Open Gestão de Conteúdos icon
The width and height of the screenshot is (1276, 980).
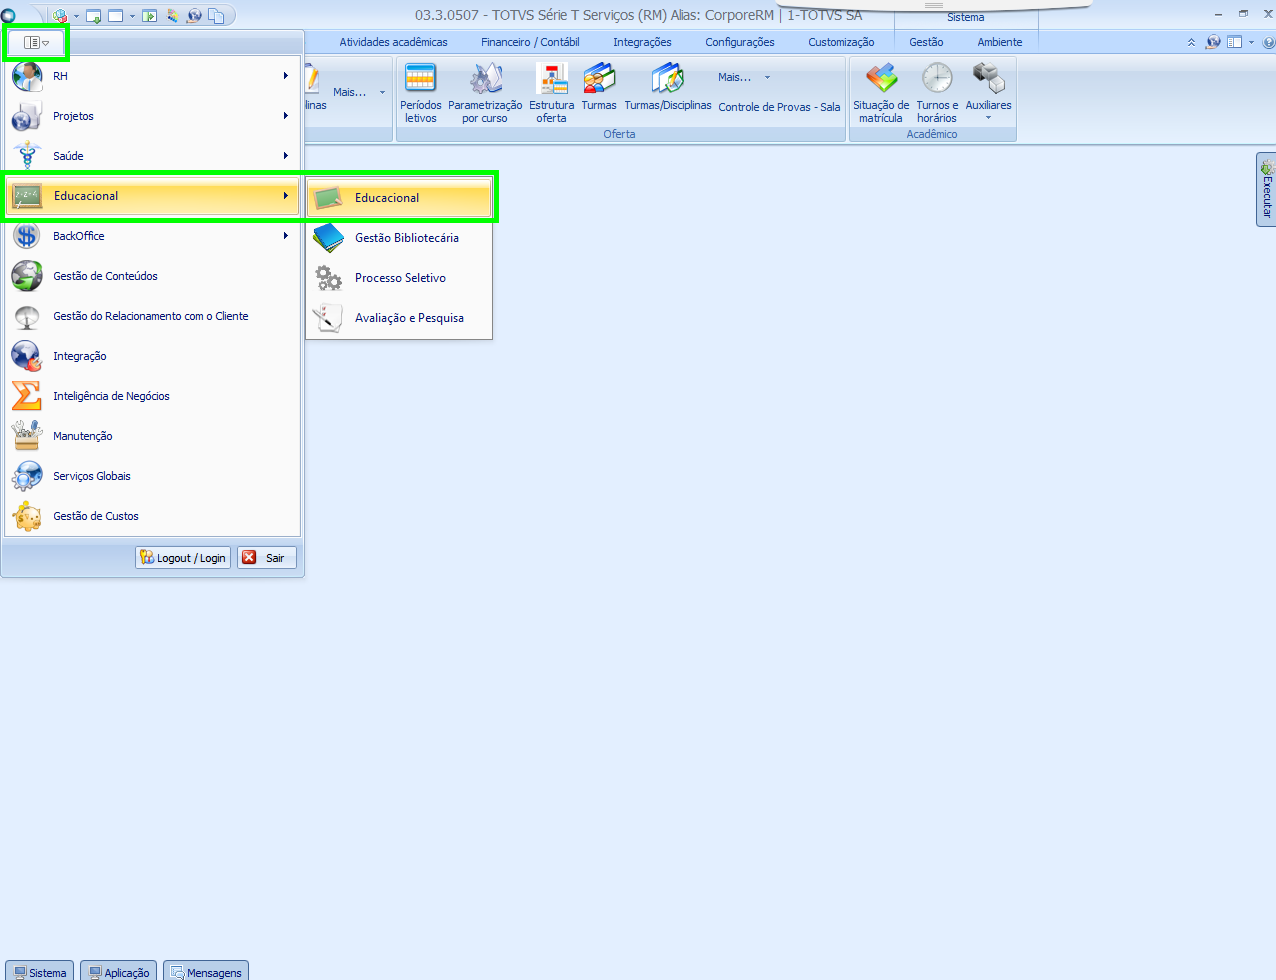(x=27, y=277)
